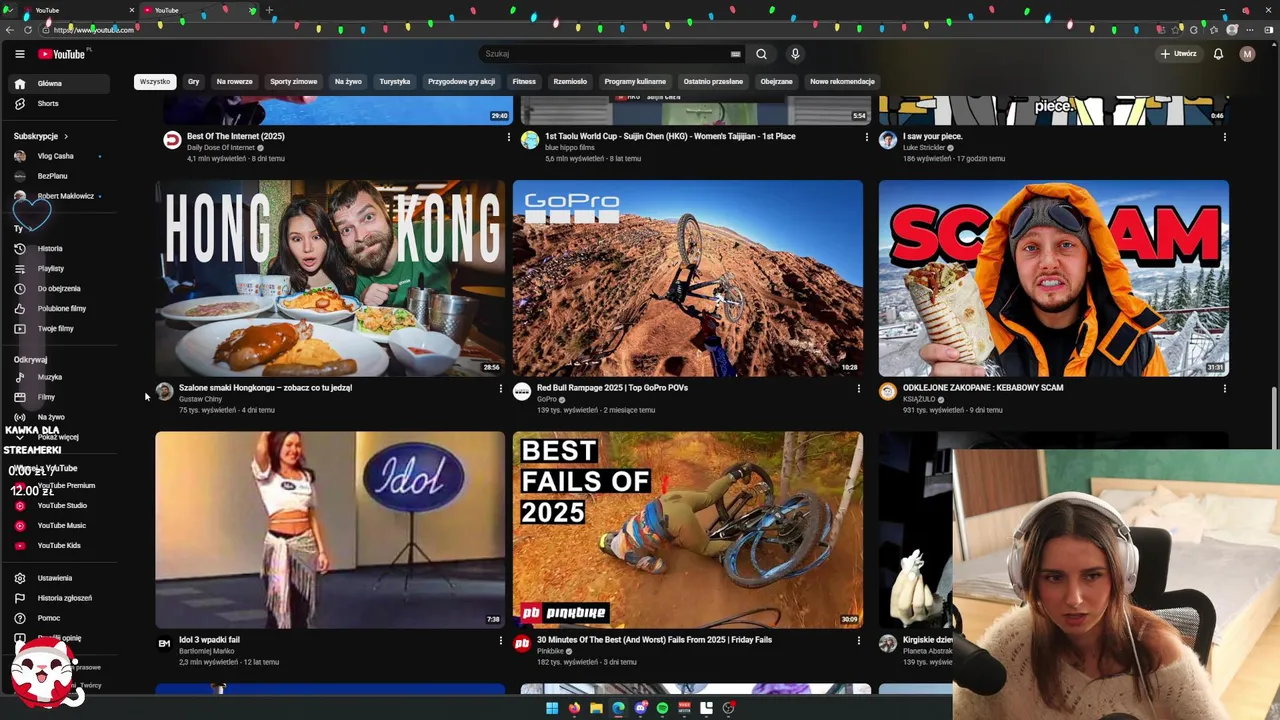Viewport: 1280px width, 720px height.
Task: Open Polubione filmy liked videos
Action: point(59,308)
